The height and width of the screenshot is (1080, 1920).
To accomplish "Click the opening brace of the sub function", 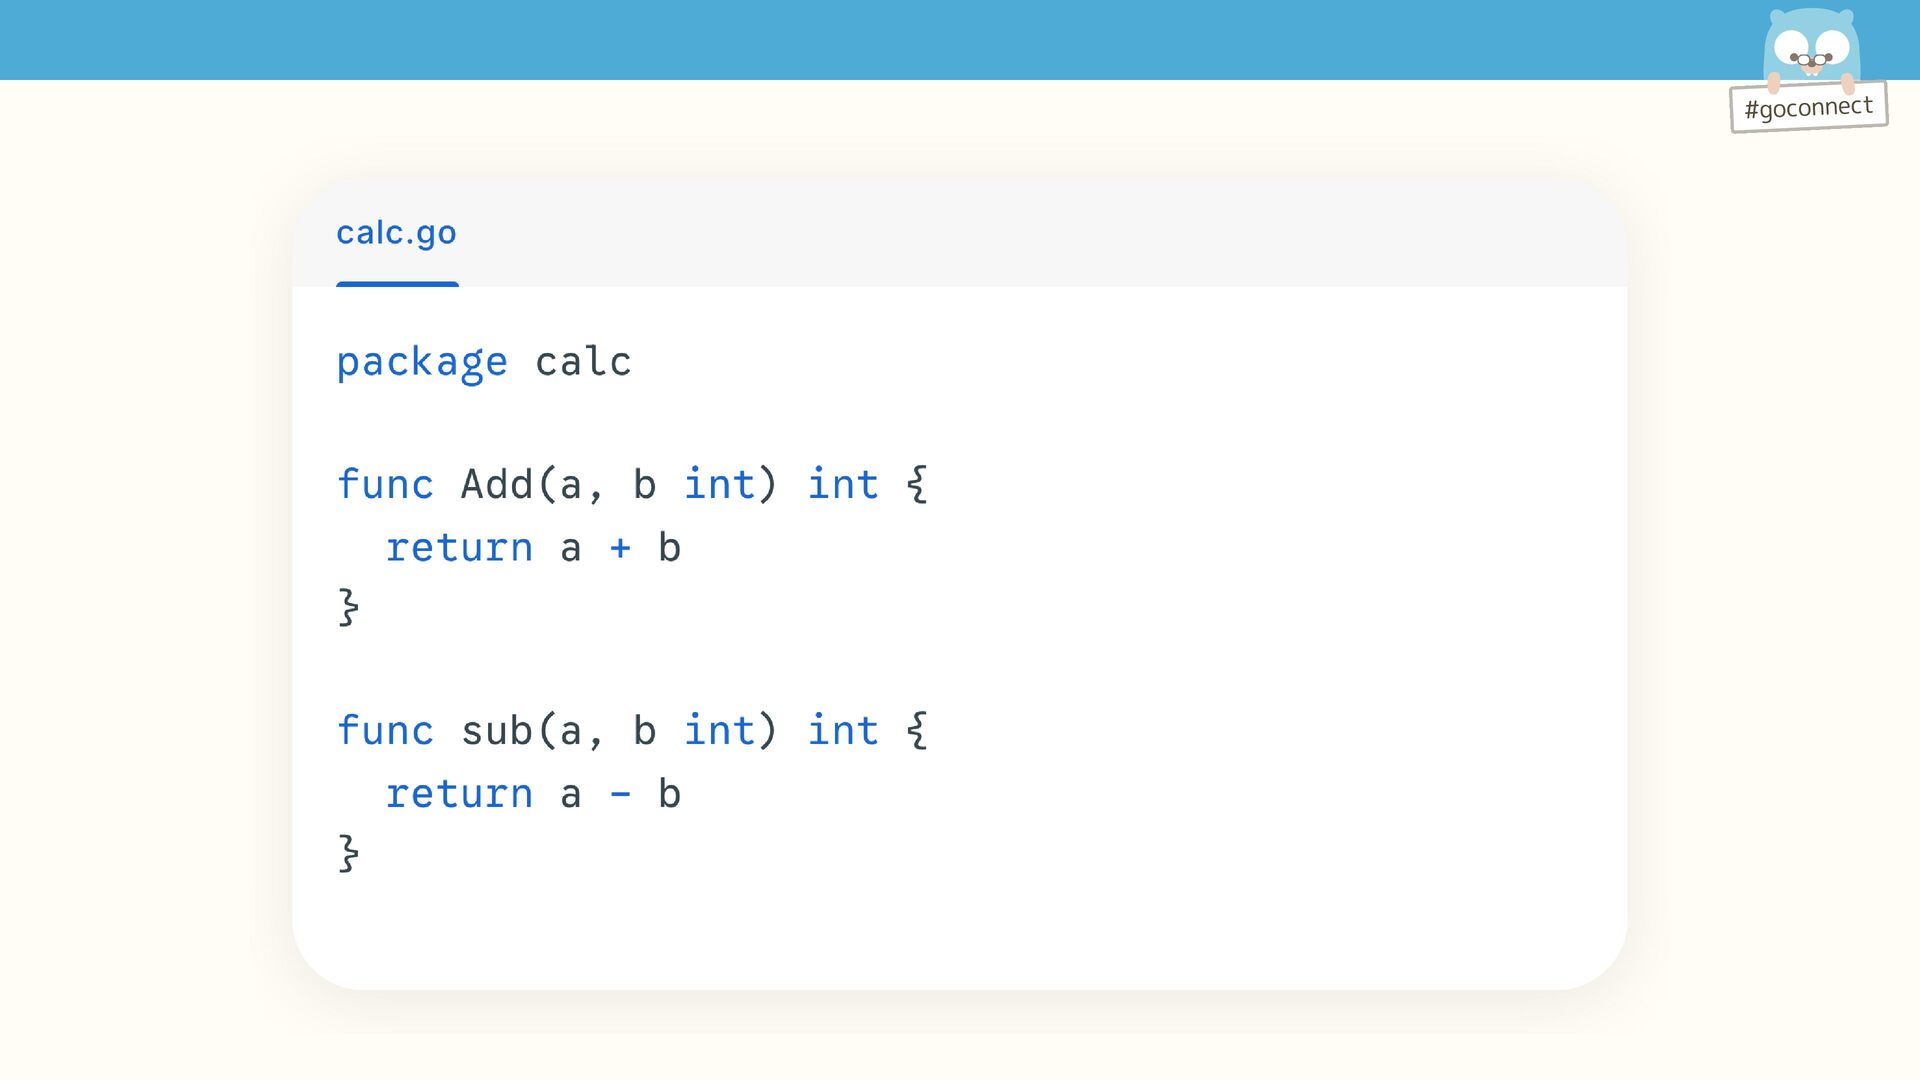I will tap(917, 731).
